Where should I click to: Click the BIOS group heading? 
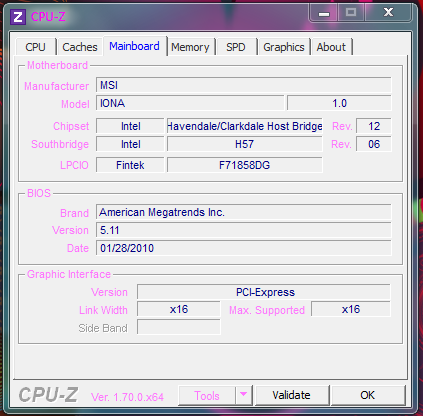tap(39, 193)
